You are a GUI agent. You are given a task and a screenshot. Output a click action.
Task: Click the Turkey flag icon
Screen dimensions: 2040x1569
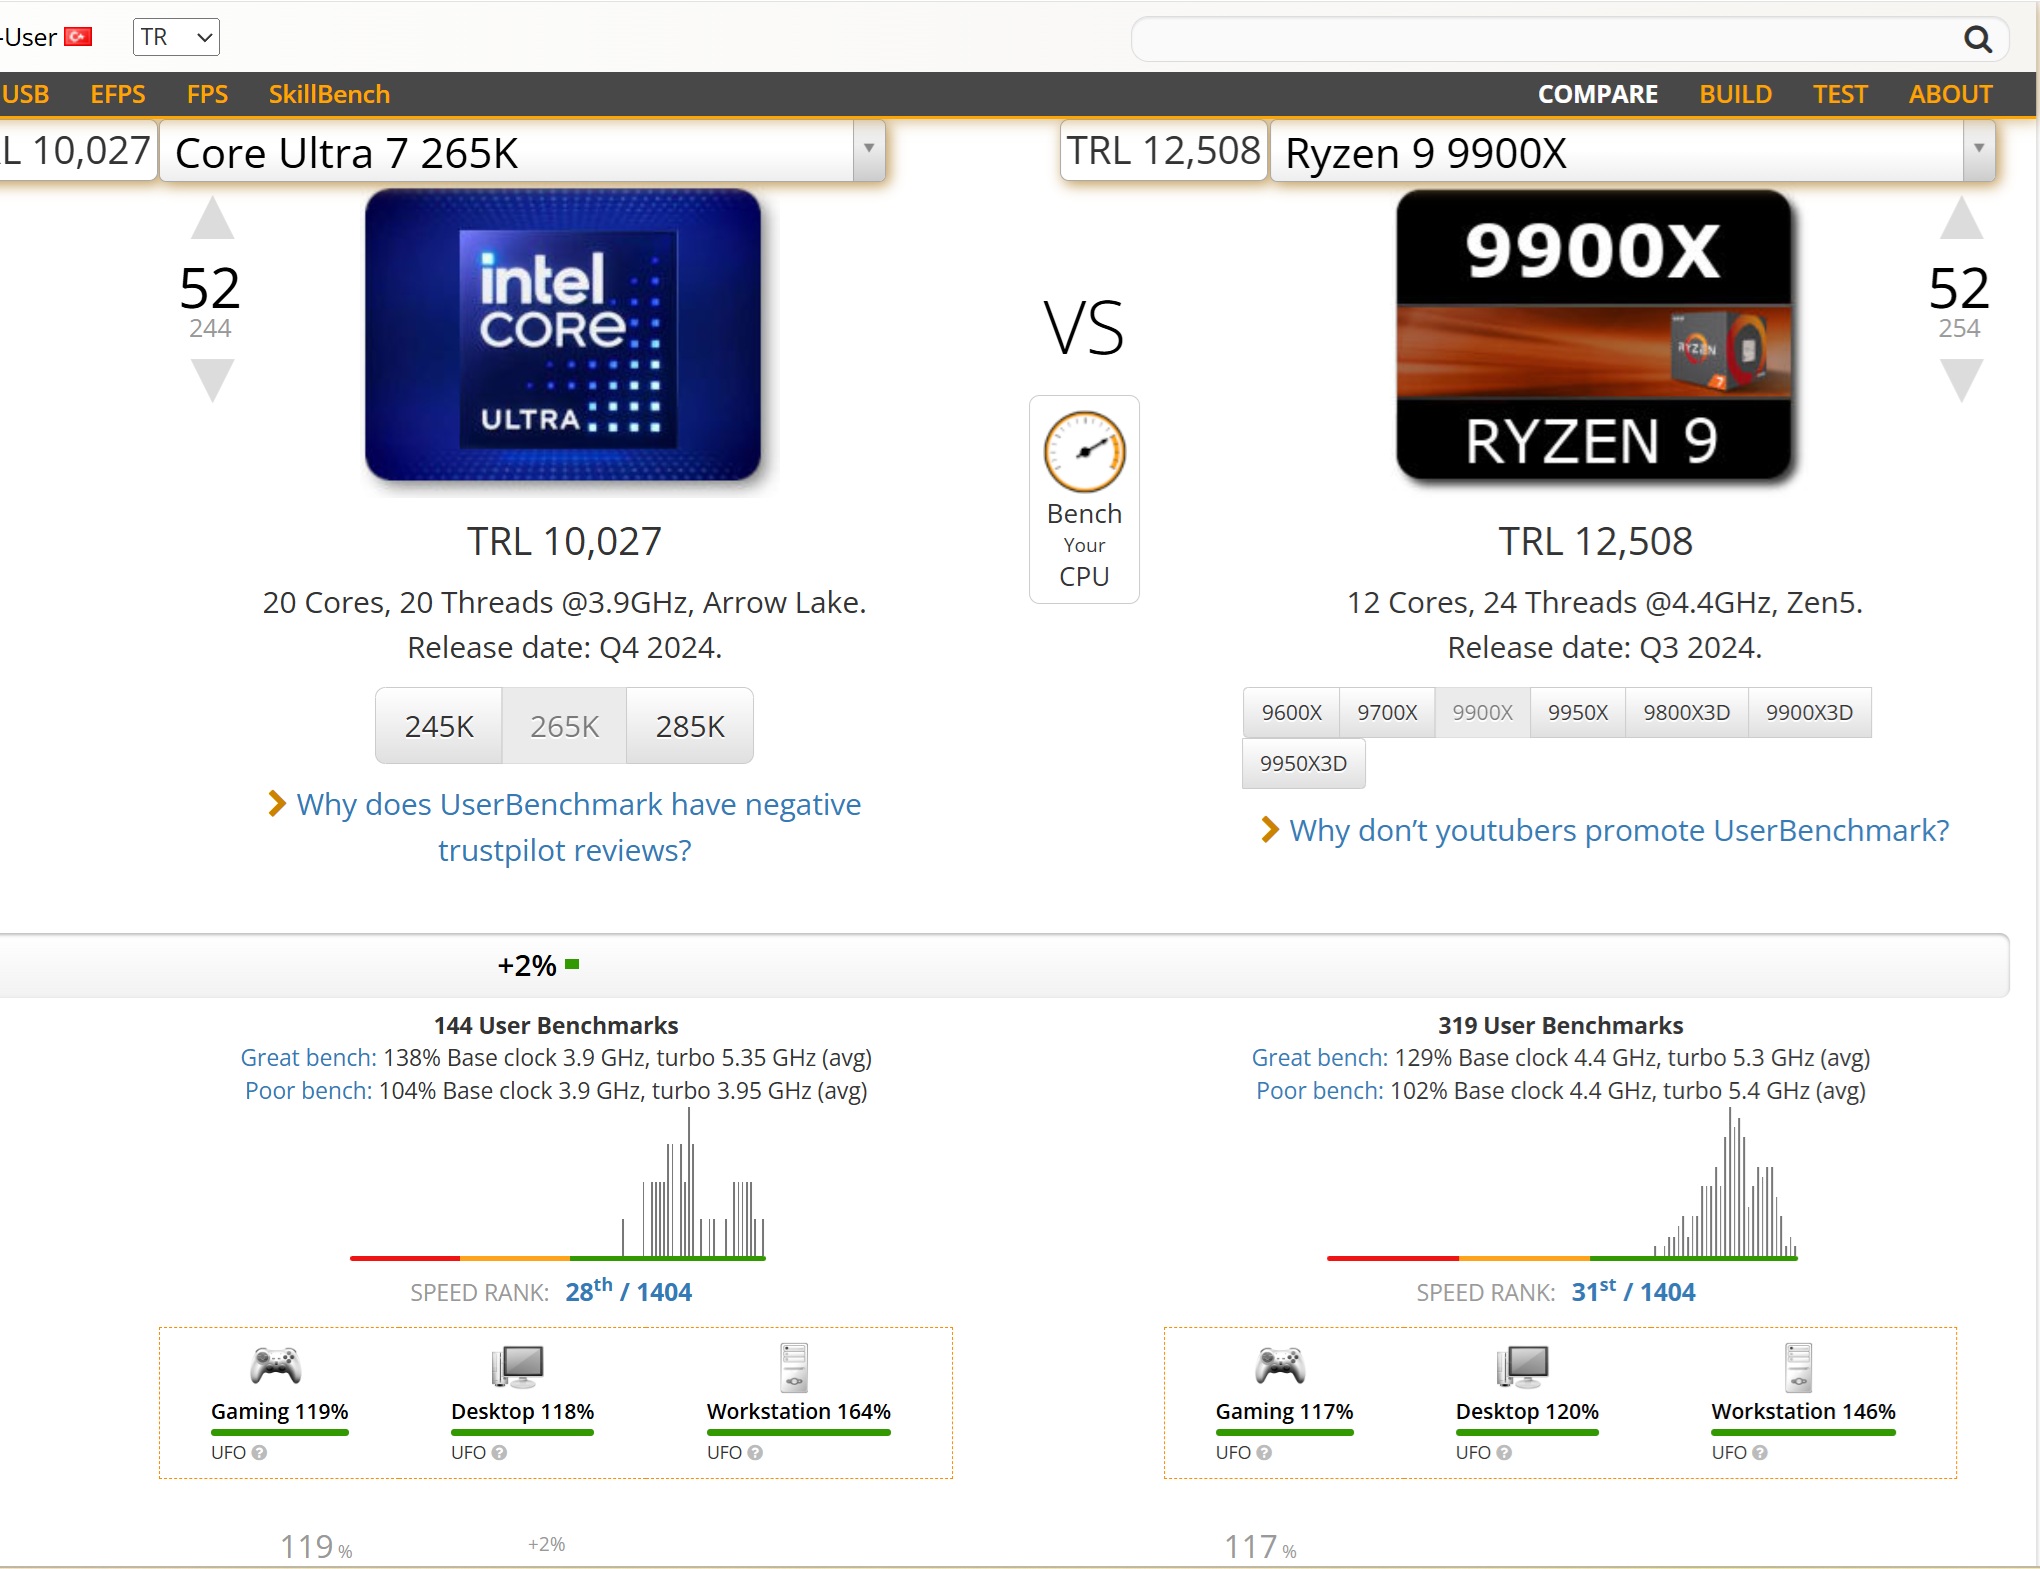click(x=78, y=37)
